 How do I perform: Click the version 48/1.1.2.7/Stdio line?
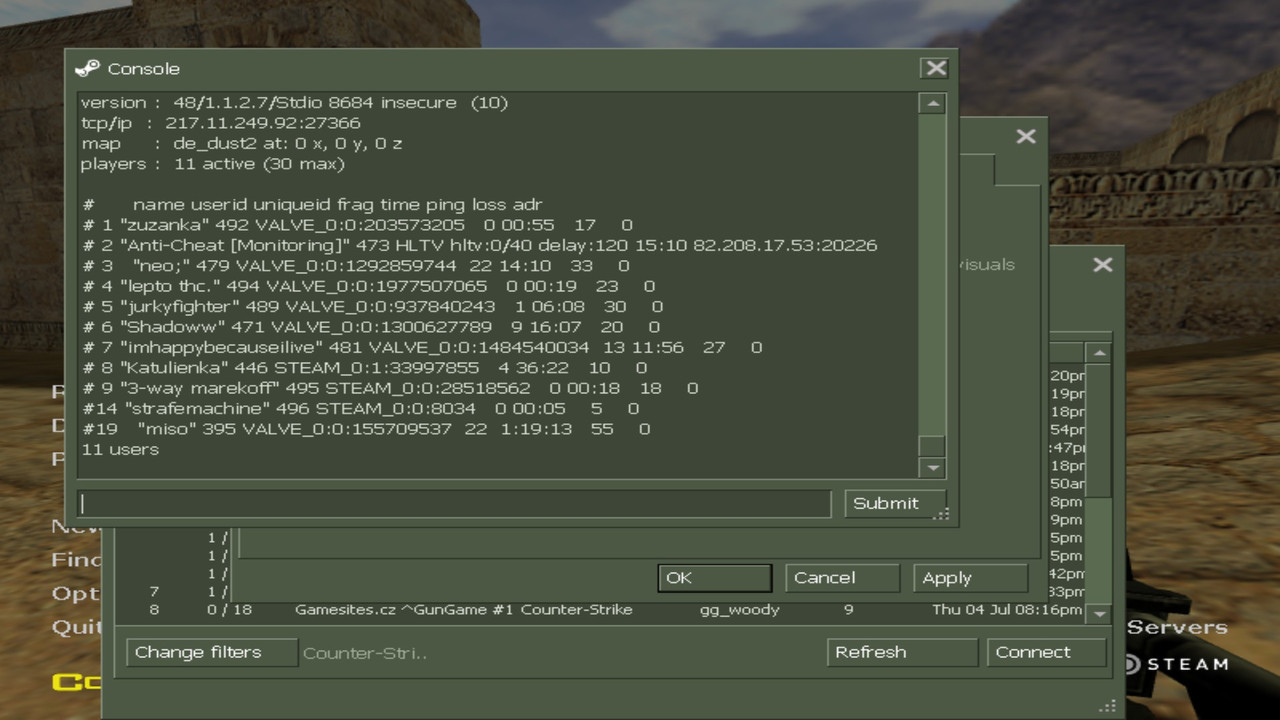click(x=294, y=102)
